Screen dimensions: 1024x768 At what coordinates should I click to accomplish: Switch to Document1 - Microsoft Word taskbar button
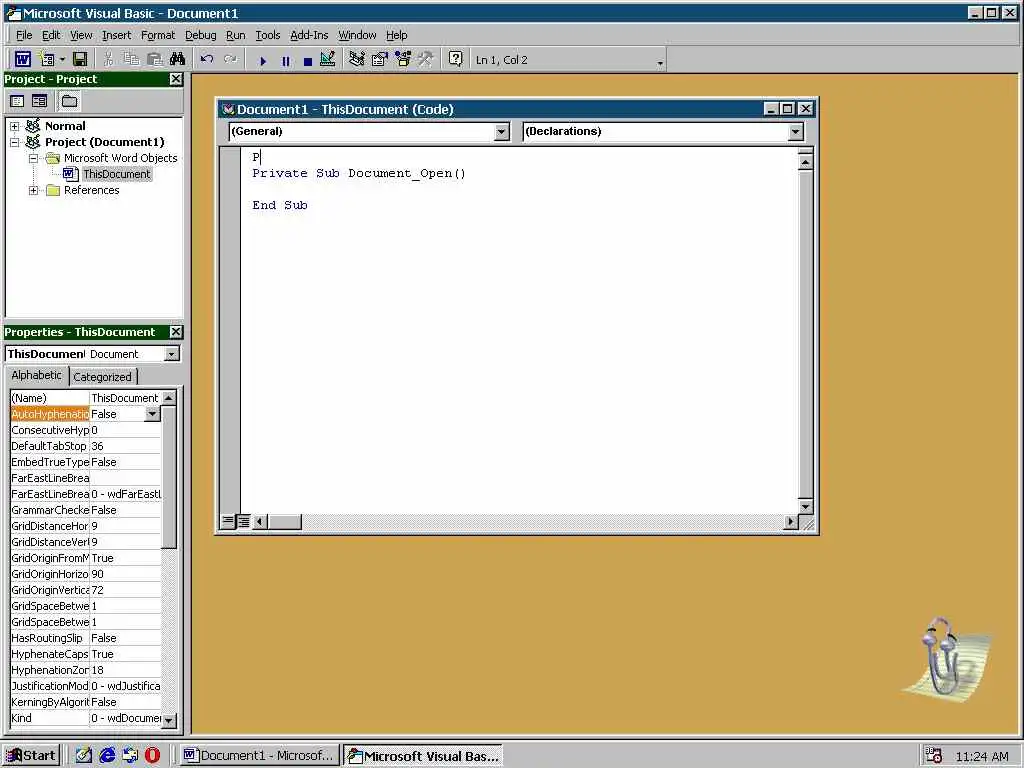point(259,756)
